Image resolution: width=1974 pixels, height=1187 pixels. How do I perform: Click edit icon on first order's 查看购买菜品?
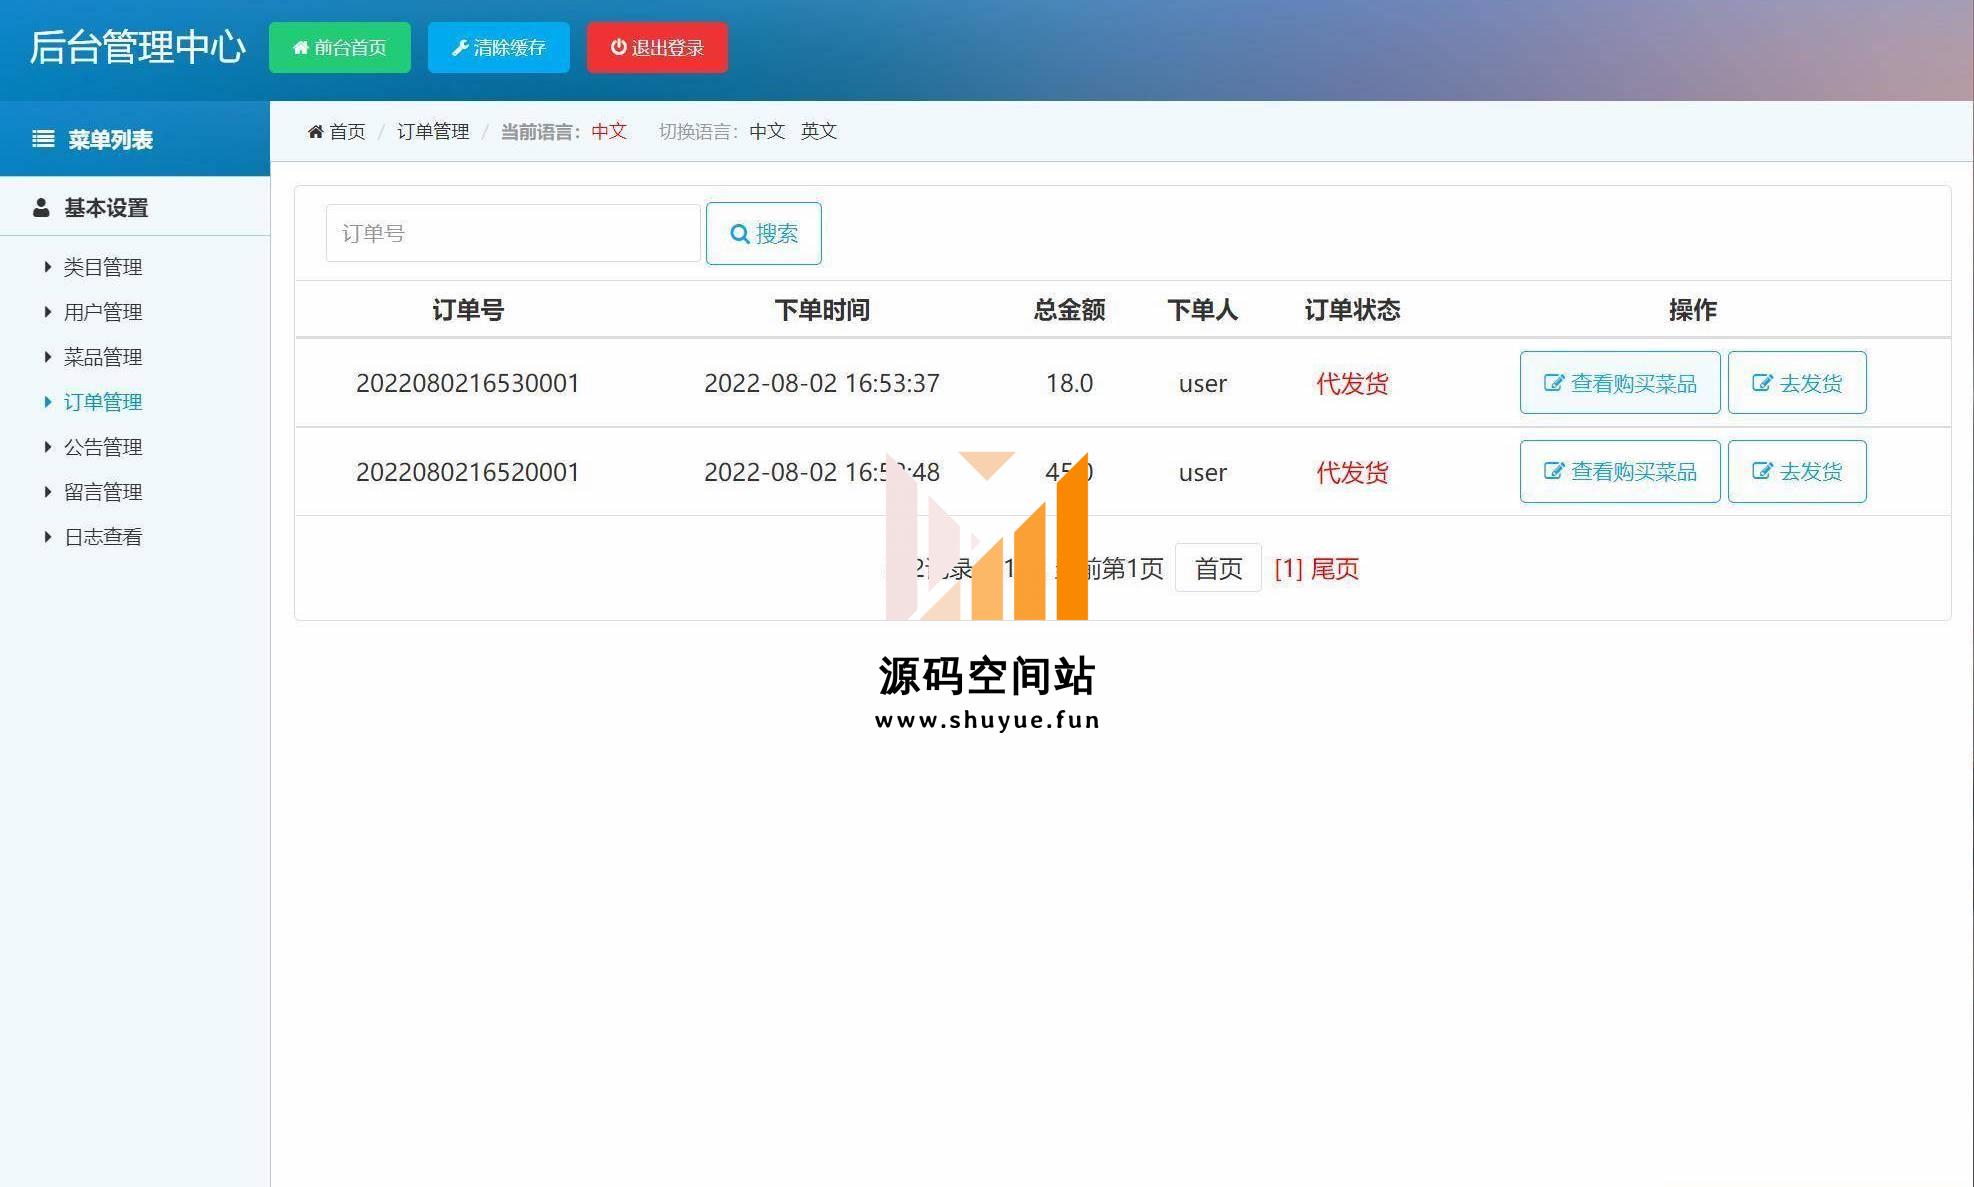1553,383
